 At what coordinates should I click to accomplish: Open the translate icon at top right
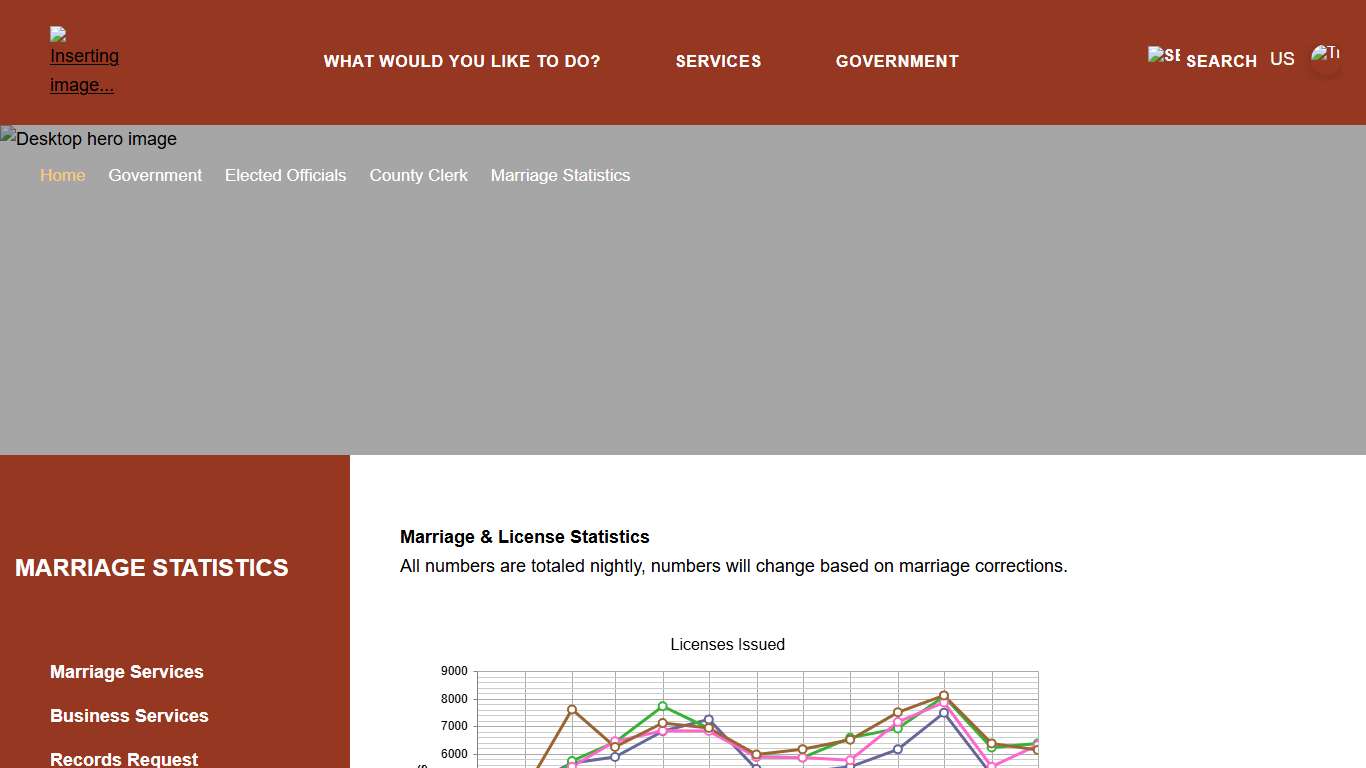[x=1325, y=59]
